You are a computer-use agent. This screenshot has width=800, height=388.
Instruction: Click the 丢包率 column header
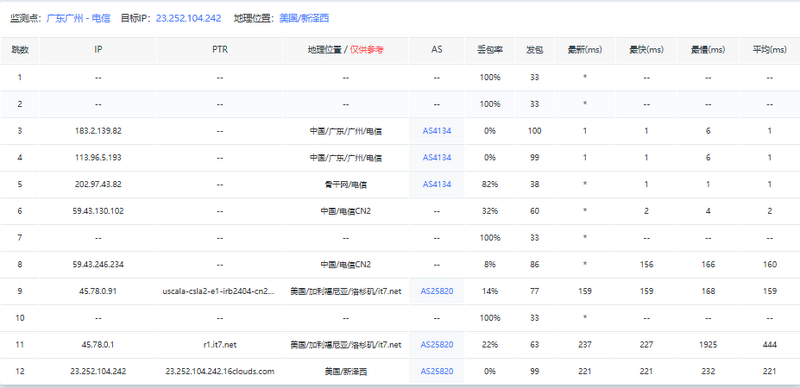489,50
